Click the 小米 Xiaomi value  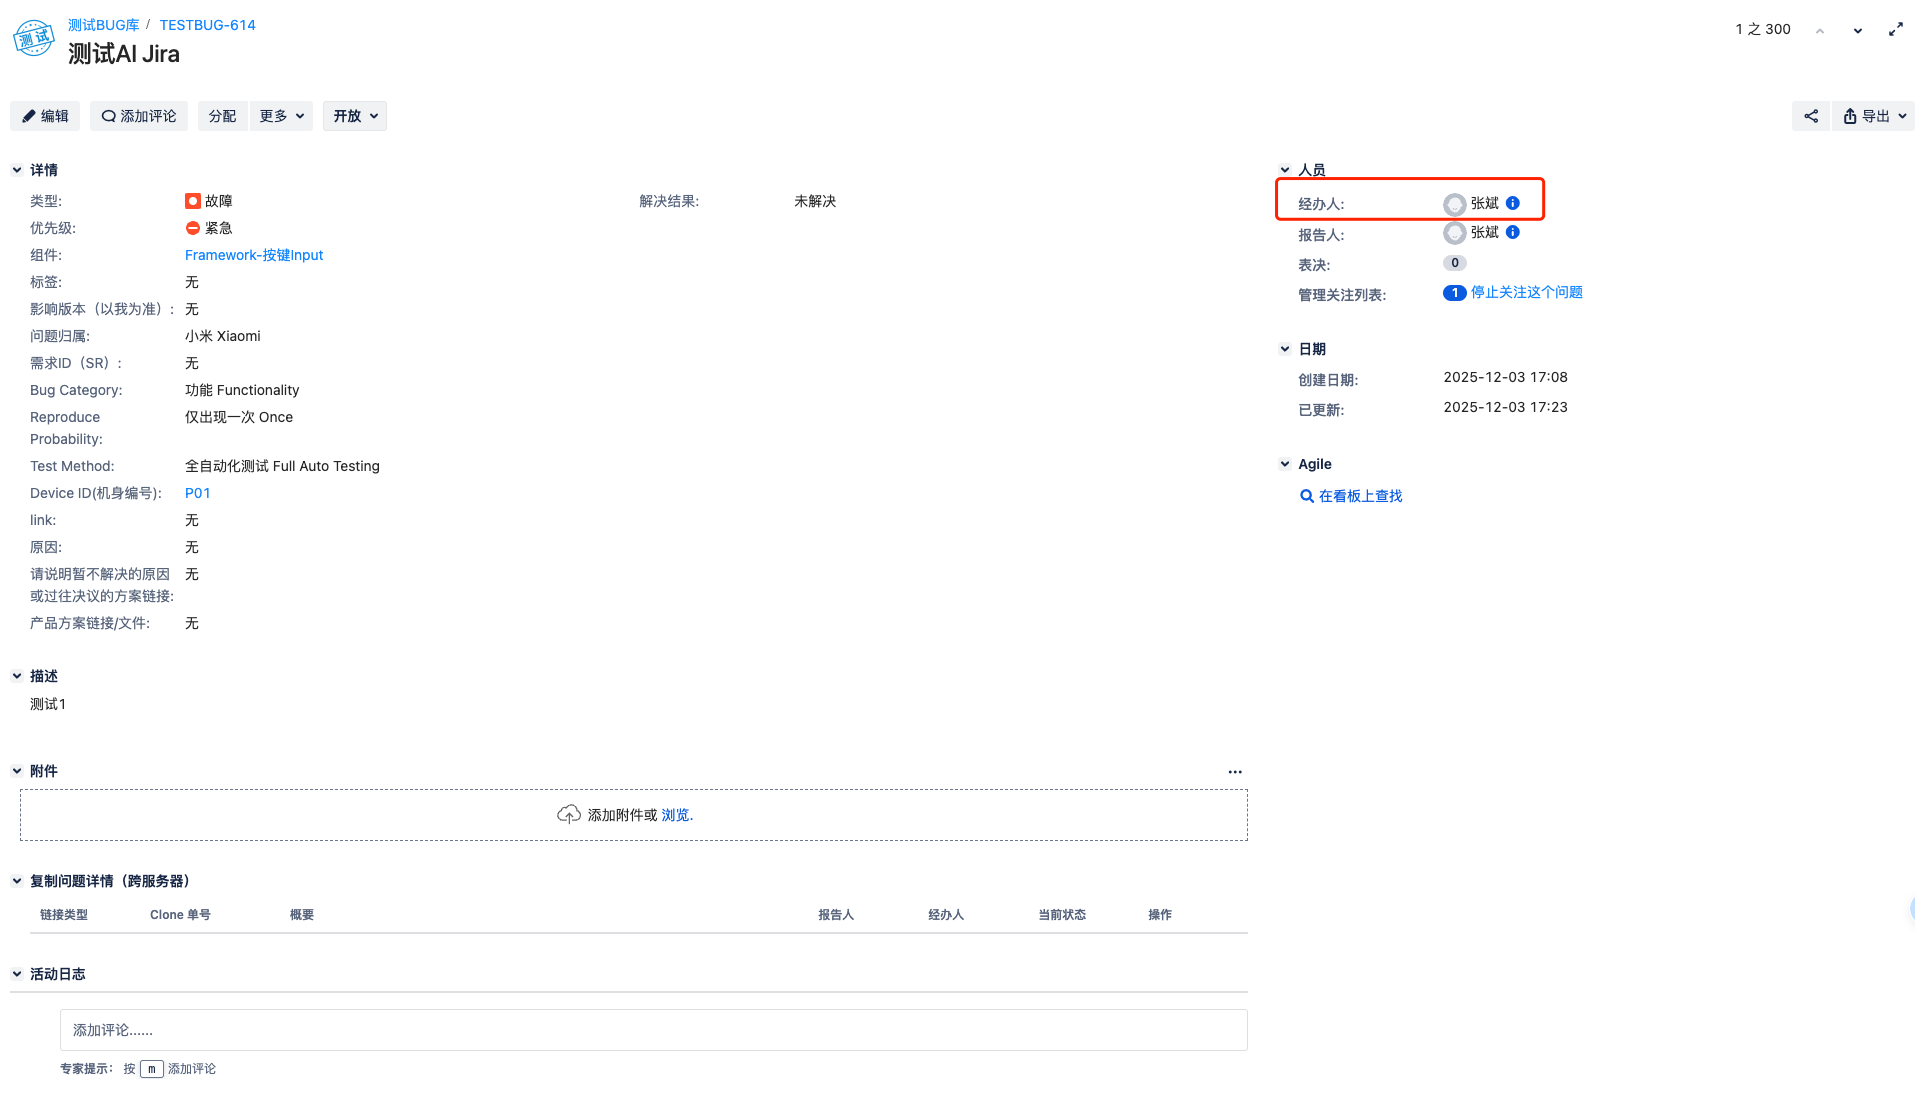pyautogui.click(x=223, y=336)
